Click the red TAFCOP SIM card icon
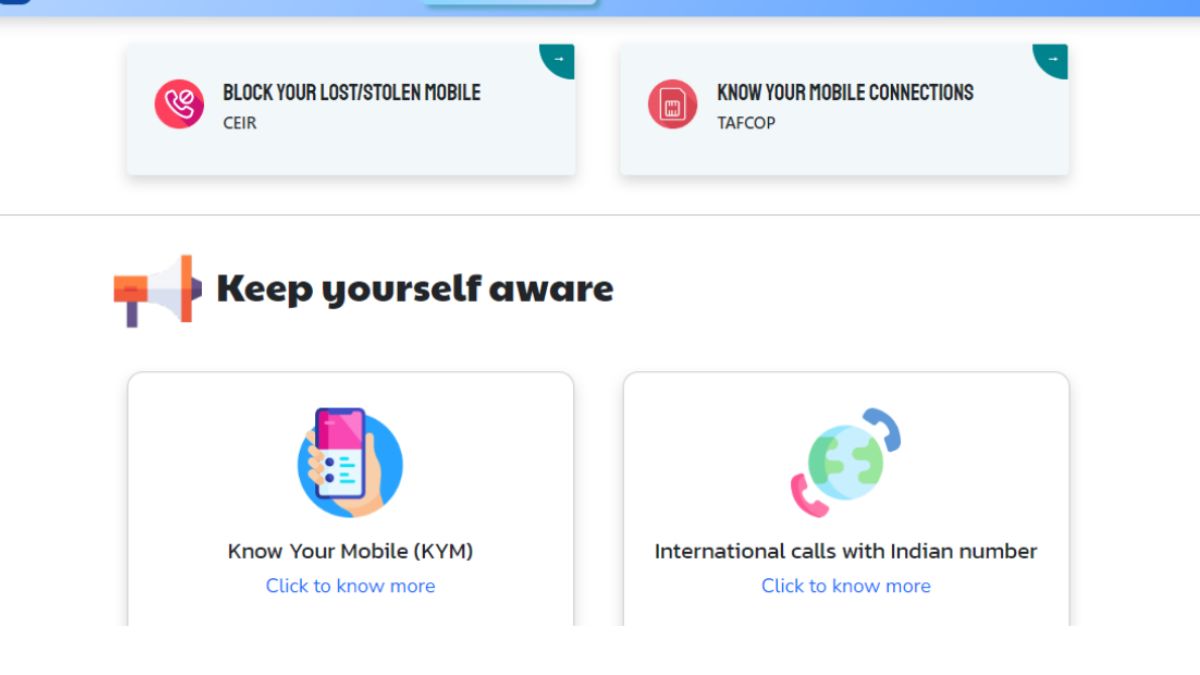This screenshot has height=675, width=1200. pos(672,105)
